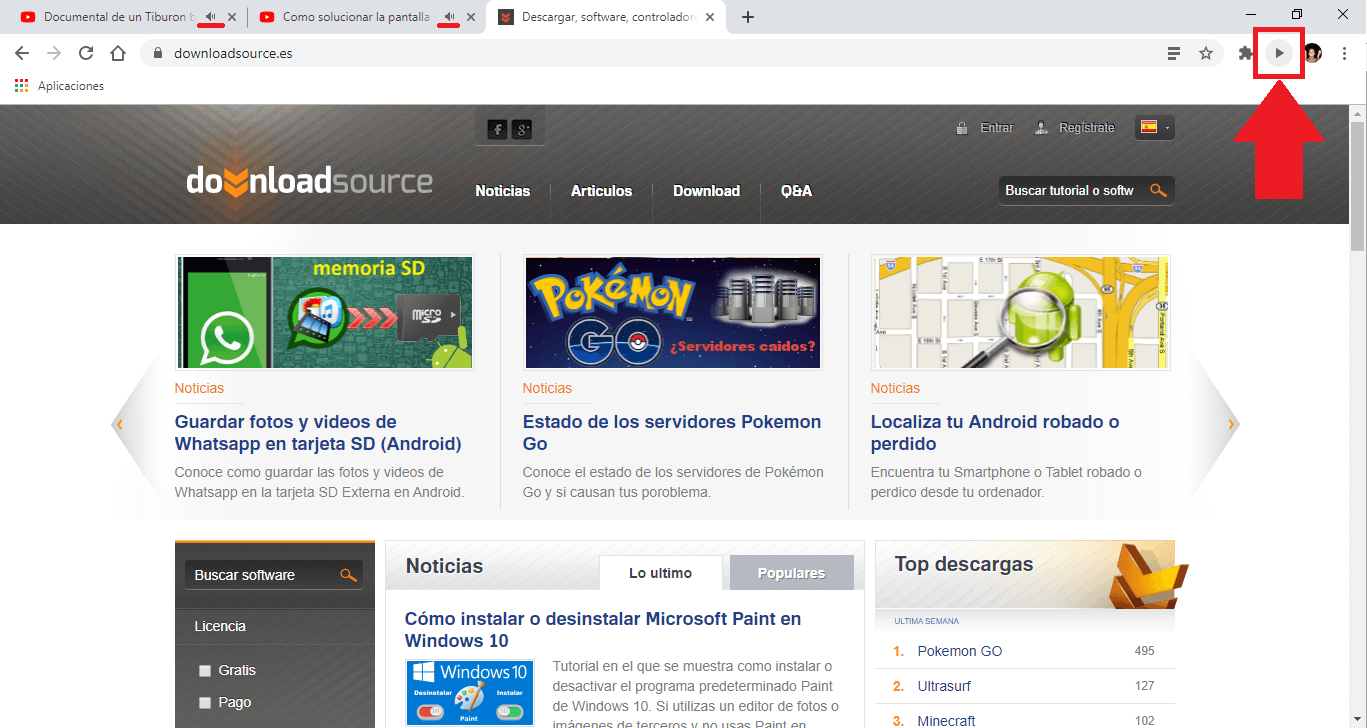Image resolution: width=1367 pixels, height=728 pixels.
Task: Select the Populares news tab
Action: 791,573
